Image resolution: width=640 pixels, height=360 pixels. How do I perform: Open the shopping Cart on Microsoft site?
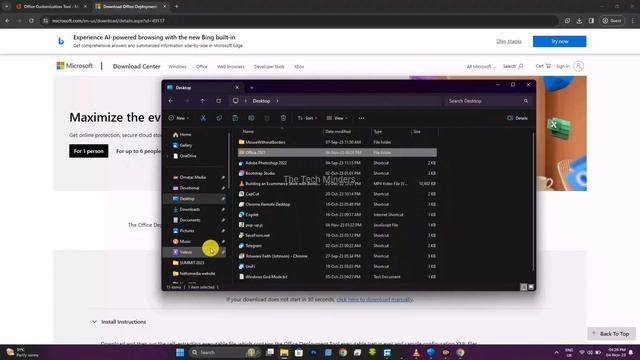pos(543,66)
